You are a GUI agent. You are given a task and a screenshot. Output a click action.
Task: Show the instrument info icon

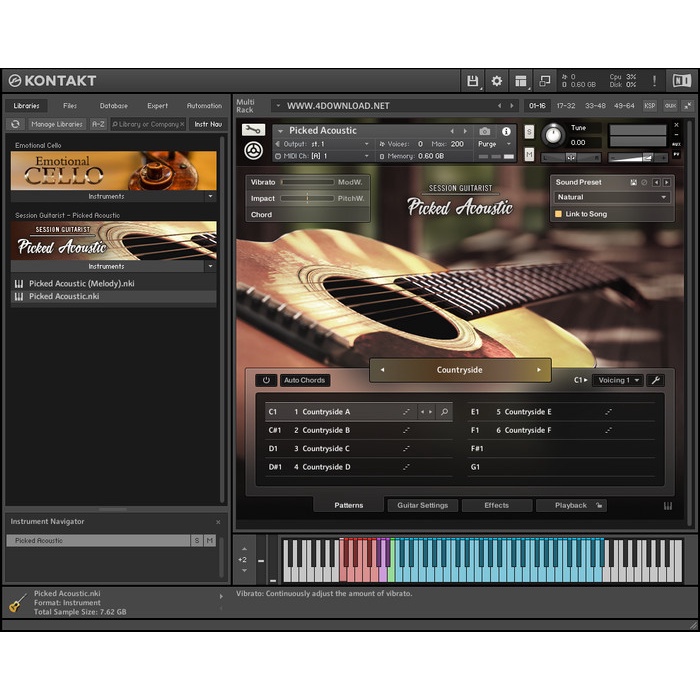[x=506, y=131]
